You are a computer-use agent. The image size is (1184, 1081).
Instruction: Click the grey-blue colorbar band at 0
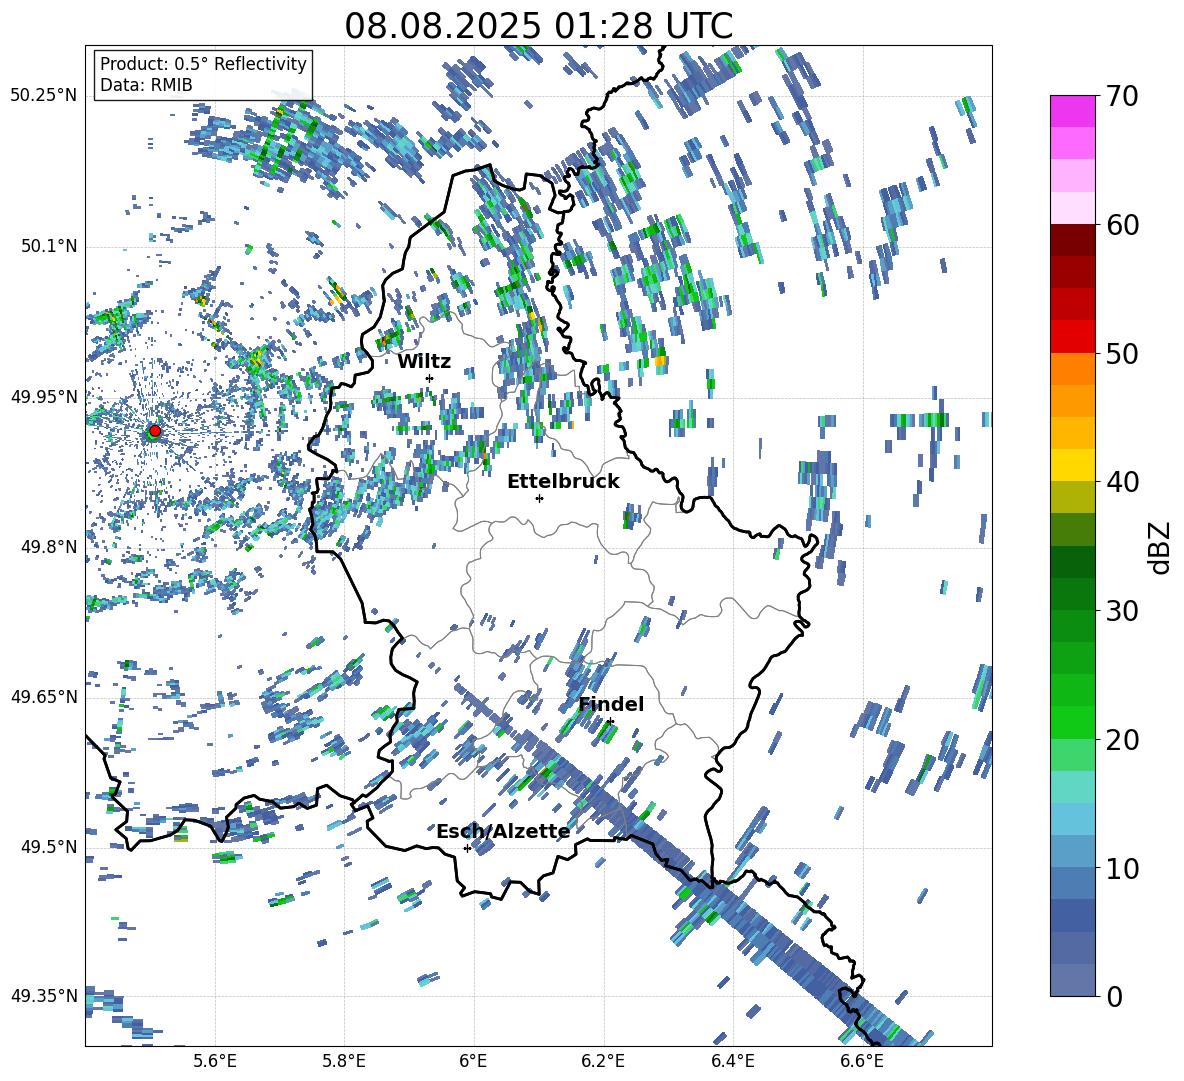[1072, 980]
